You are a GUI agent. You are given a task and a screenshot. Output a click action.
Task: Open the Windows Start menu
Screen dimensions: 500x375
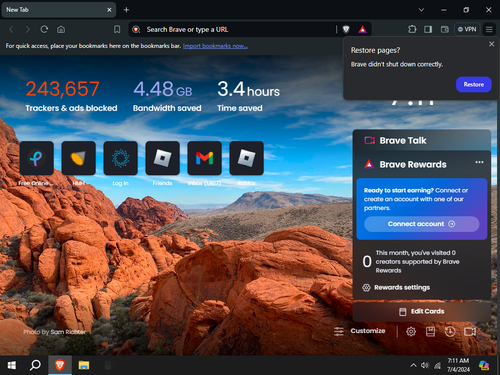pos(12,365)
